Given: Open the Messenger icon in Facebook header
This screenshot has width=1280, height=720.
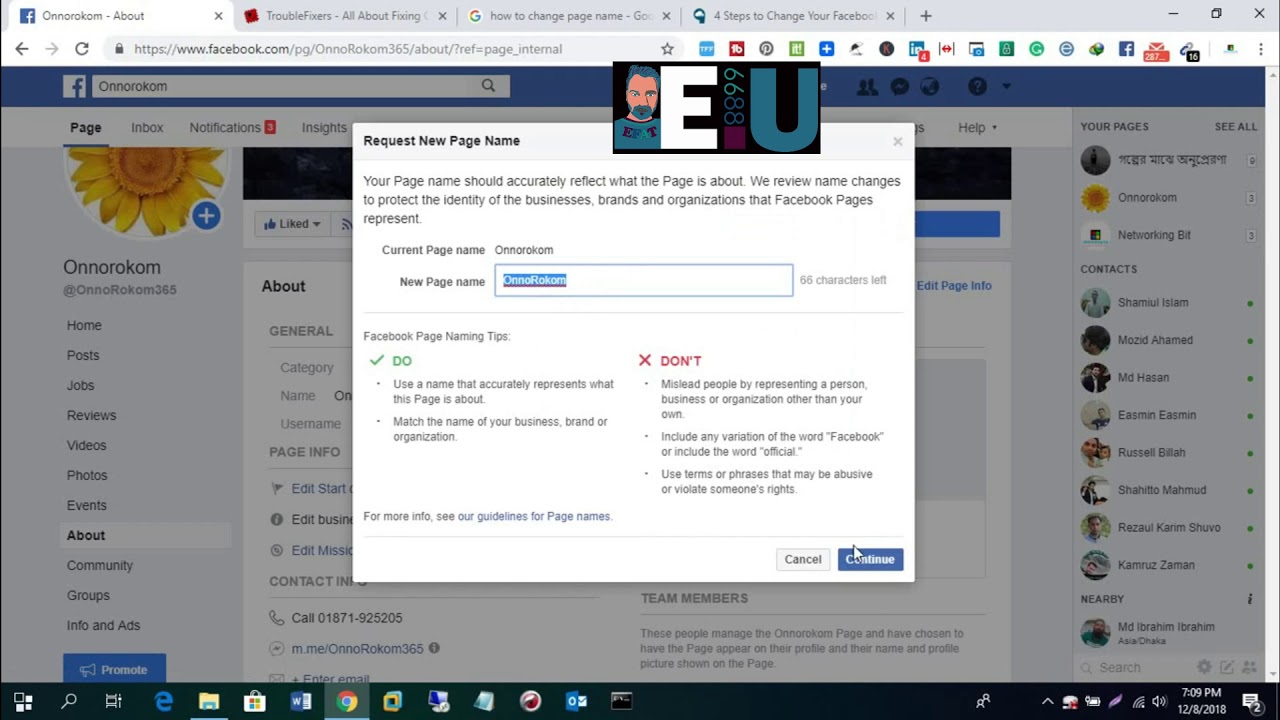Looking at the screenshot, I should tap(899, 87).
